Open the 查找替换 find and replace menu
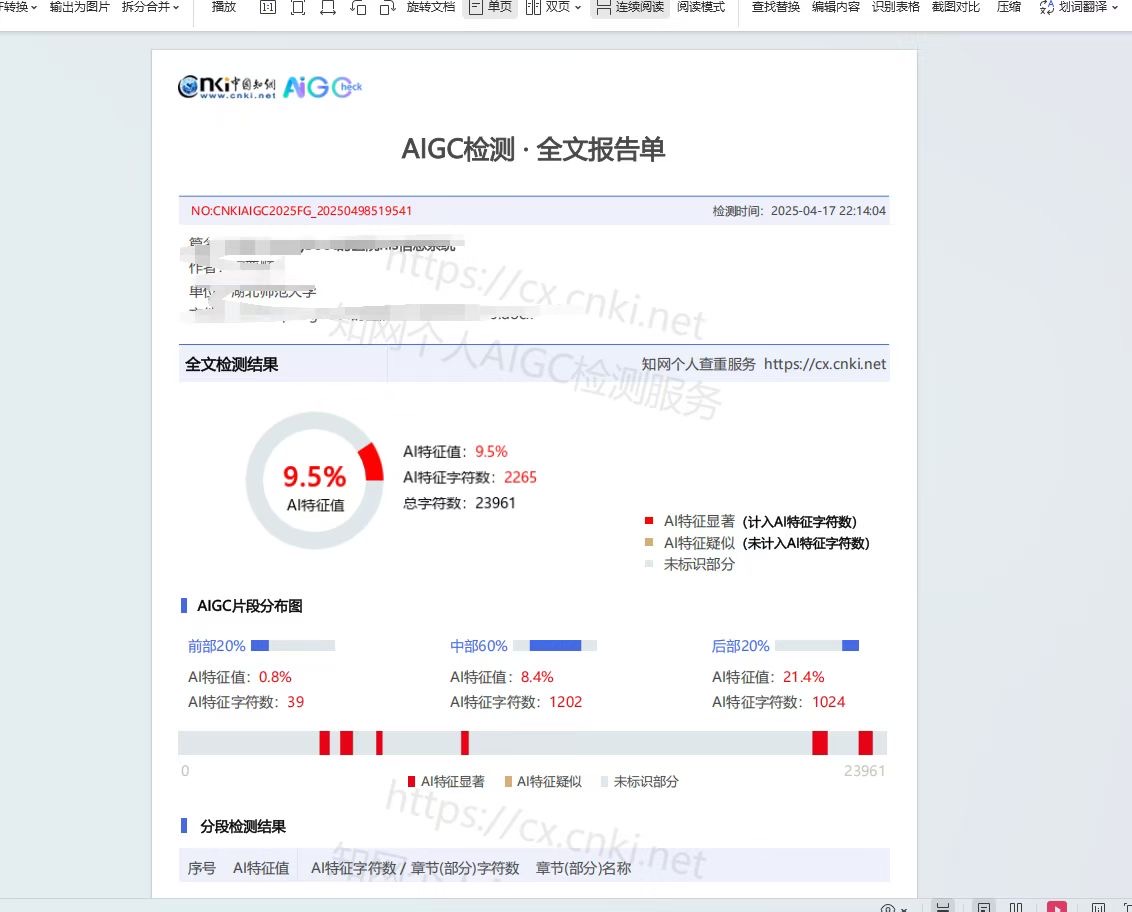The width and height of the screenshot is (1132, 912). click(x=775, y=8)
